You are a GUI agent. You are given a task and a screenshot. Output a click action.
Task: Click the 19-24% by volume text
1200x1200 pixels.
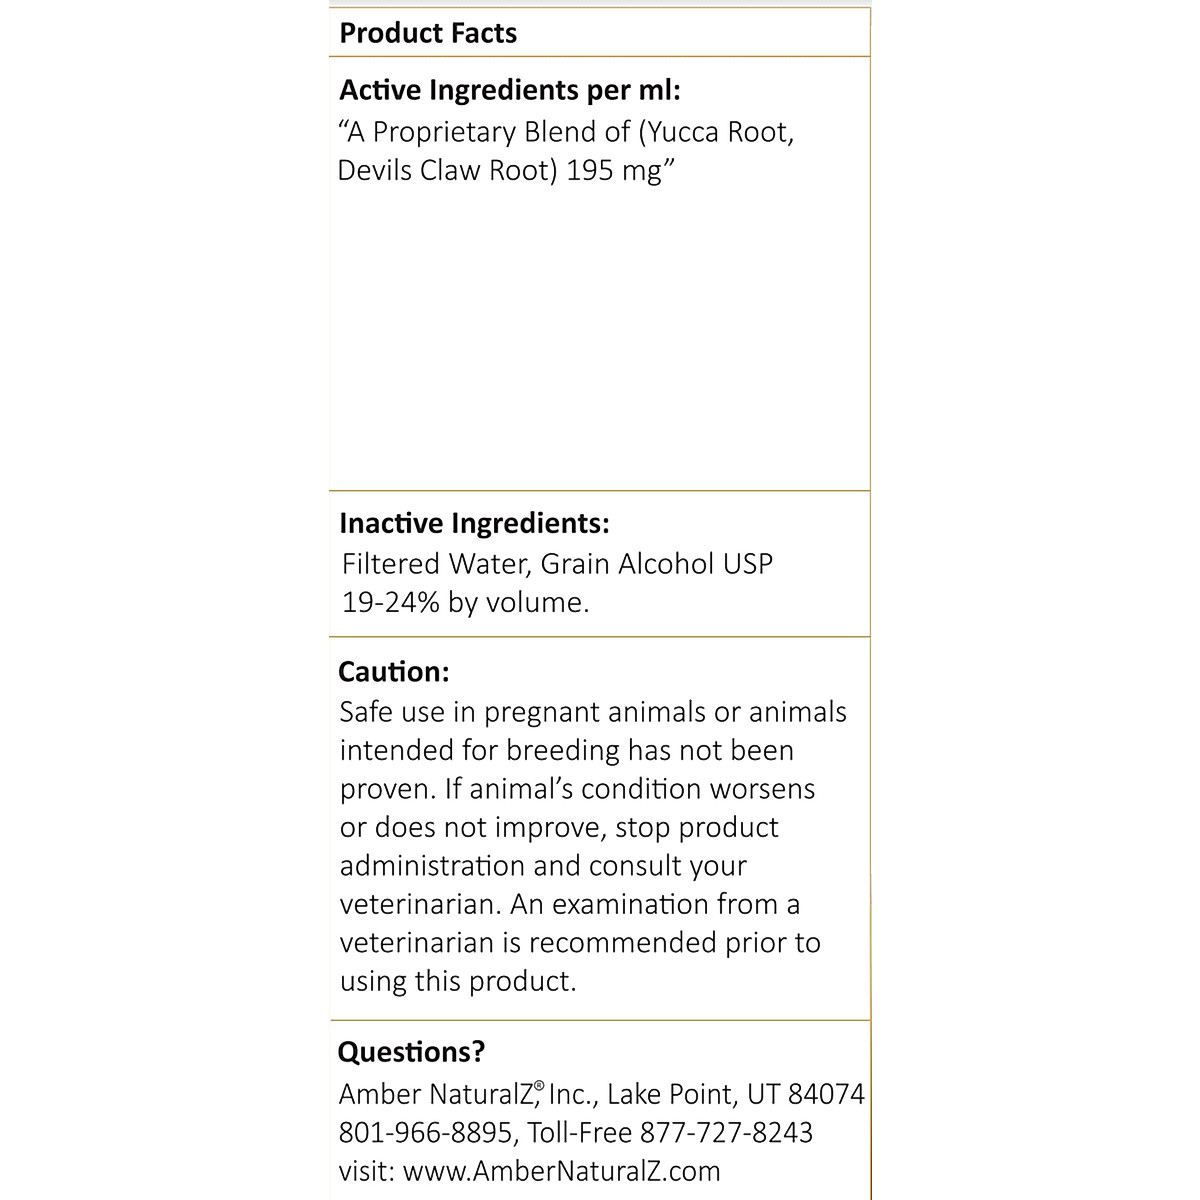[x=465, y=603]
